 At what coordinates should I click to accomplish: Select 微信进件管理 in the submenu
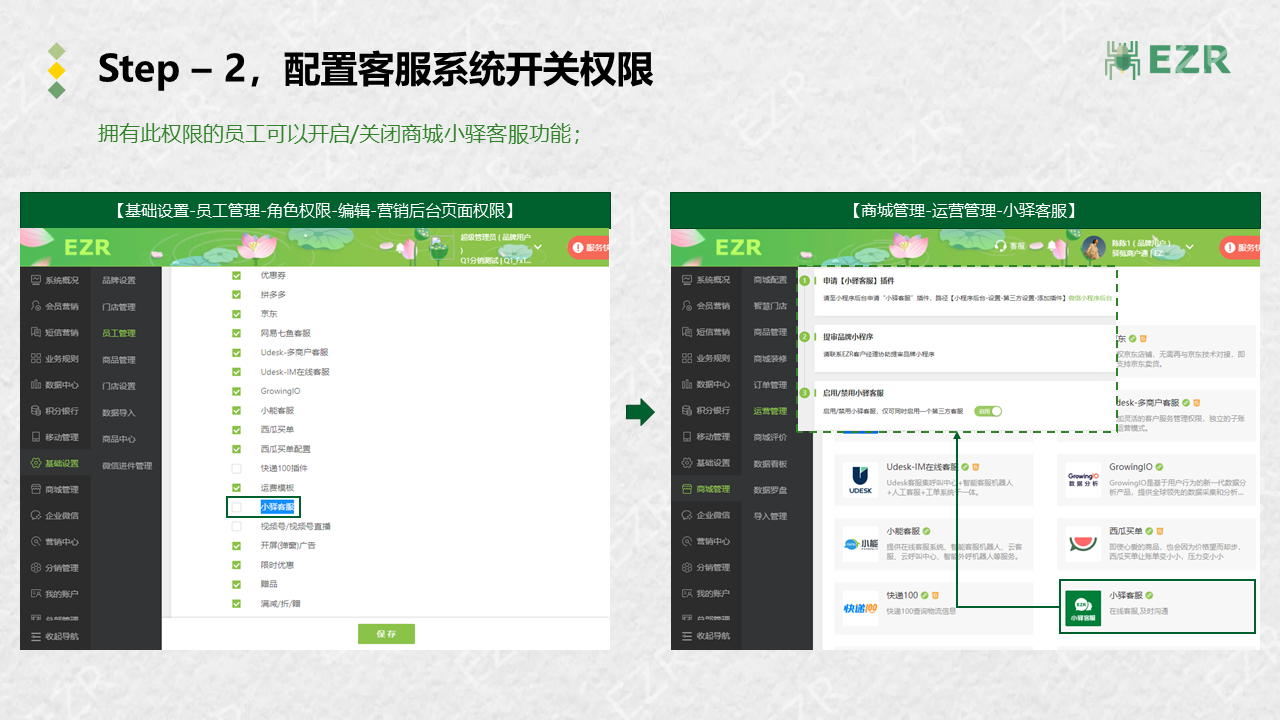127,466
